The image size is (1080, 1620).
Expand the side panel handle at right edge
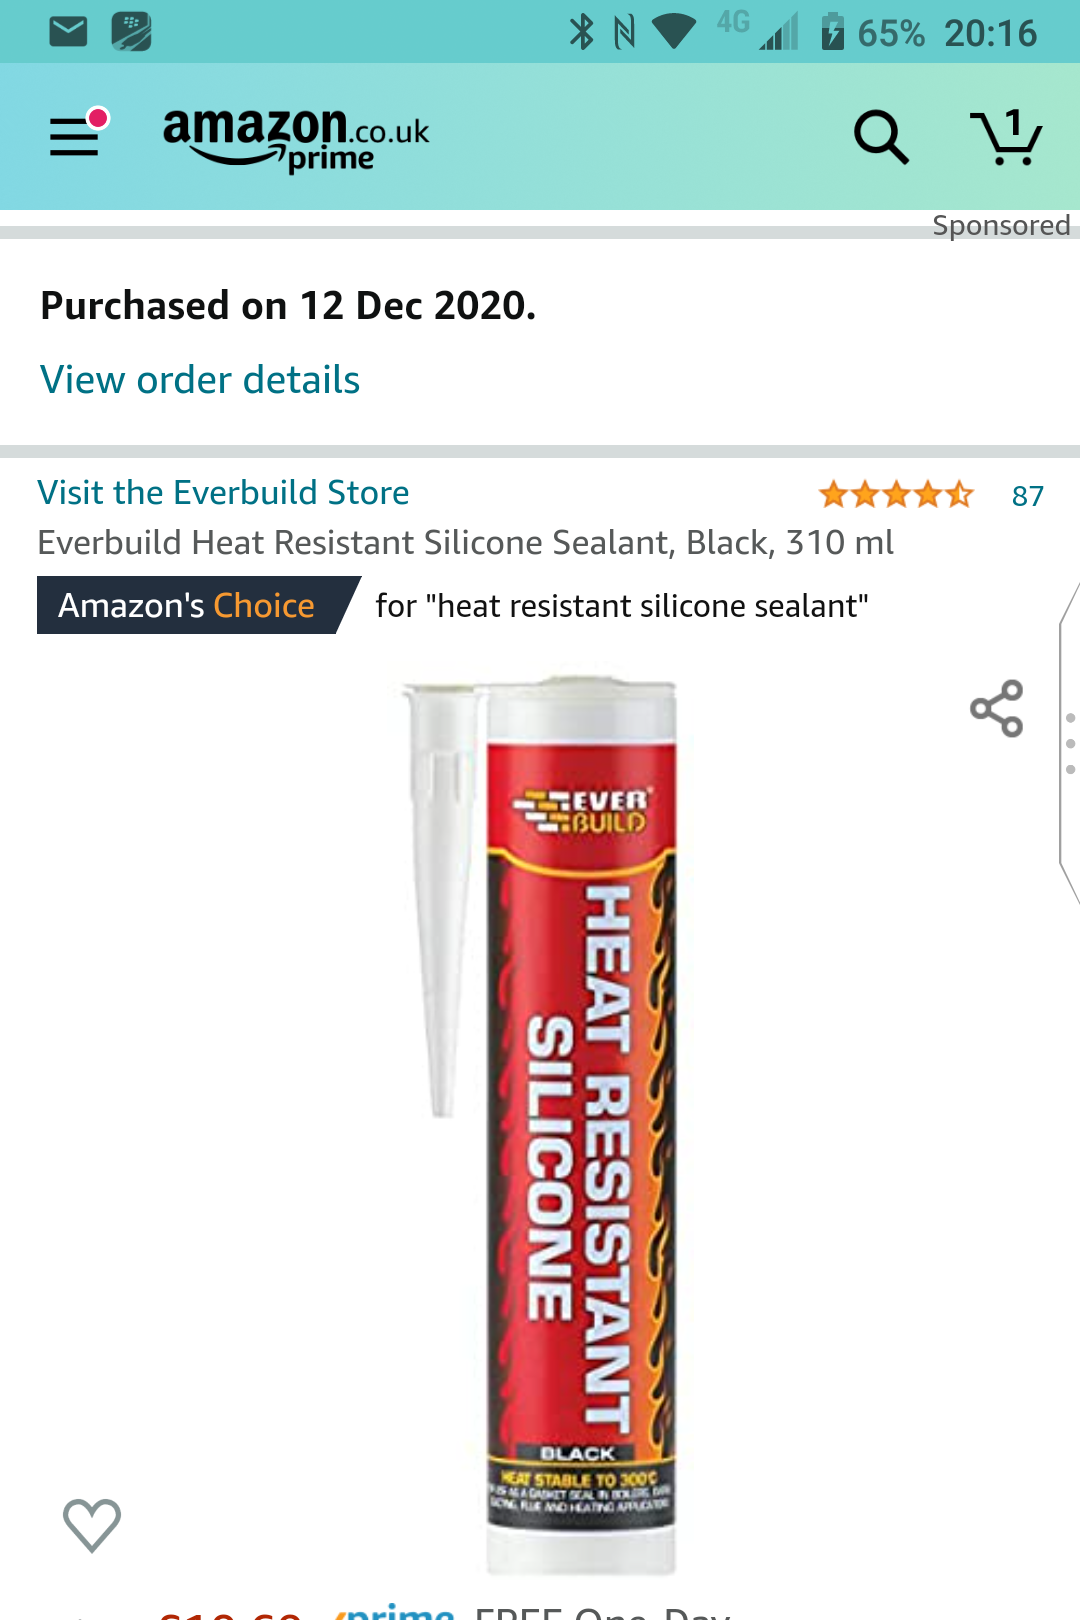point(1069,744)
